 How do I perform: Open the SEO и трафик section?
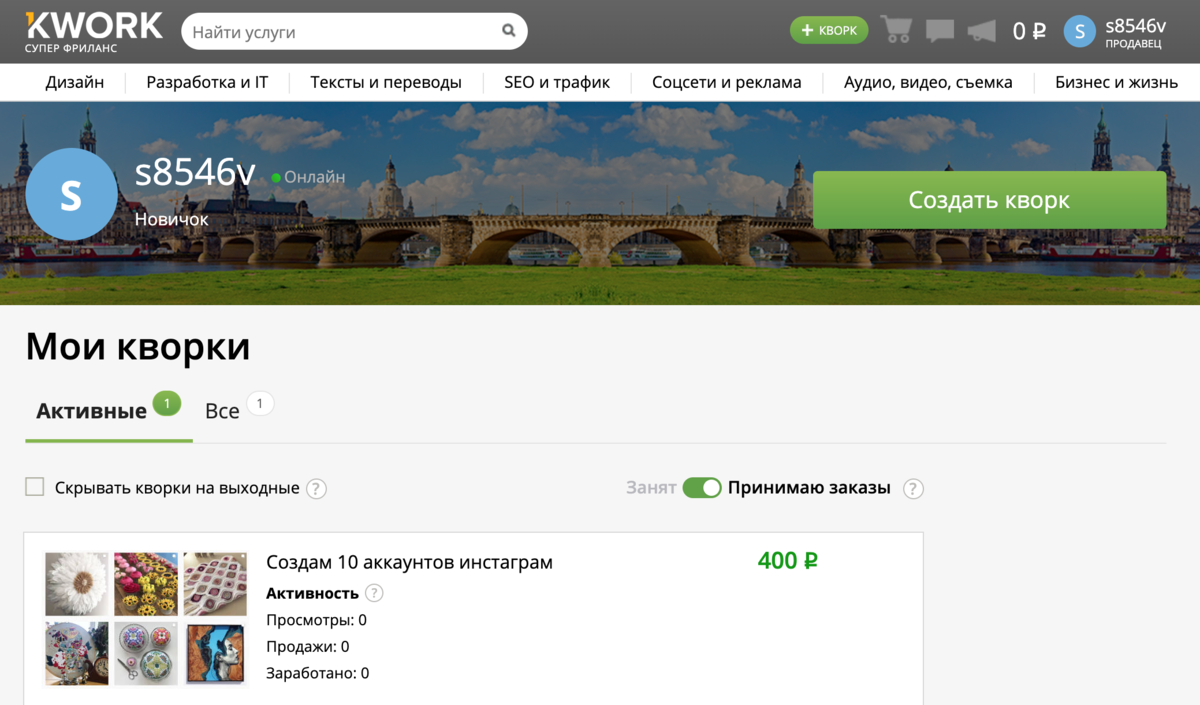coord(557,82)
